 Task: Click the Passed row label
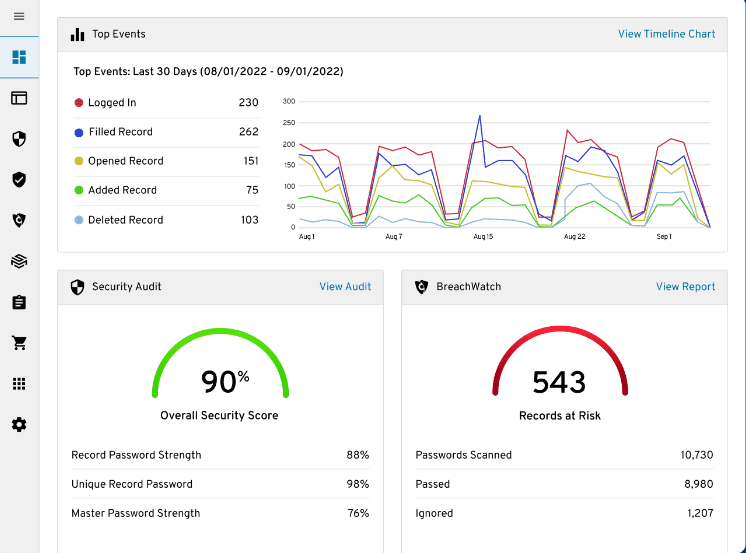click(432, 484)
